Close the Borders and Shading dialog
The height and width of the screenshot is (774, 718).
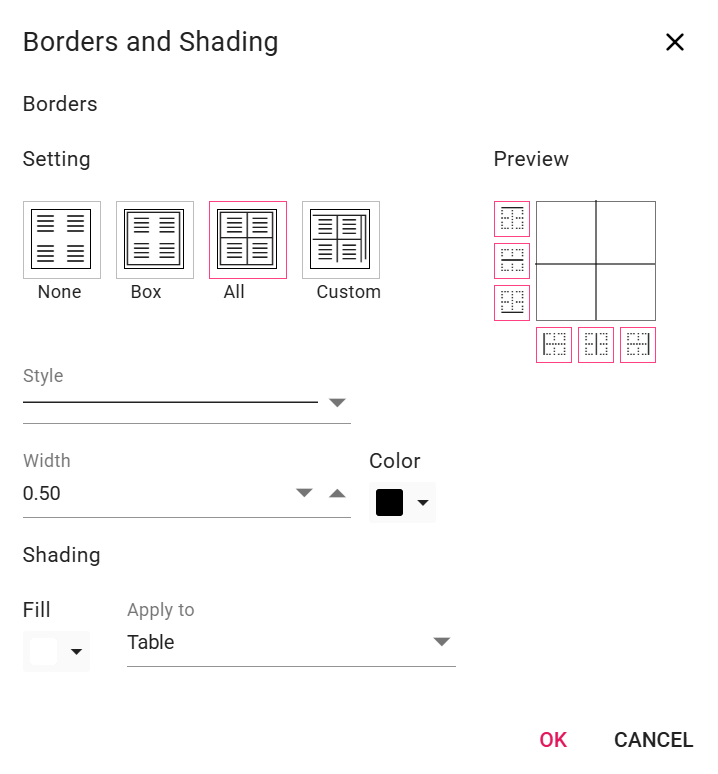(675, 42)
